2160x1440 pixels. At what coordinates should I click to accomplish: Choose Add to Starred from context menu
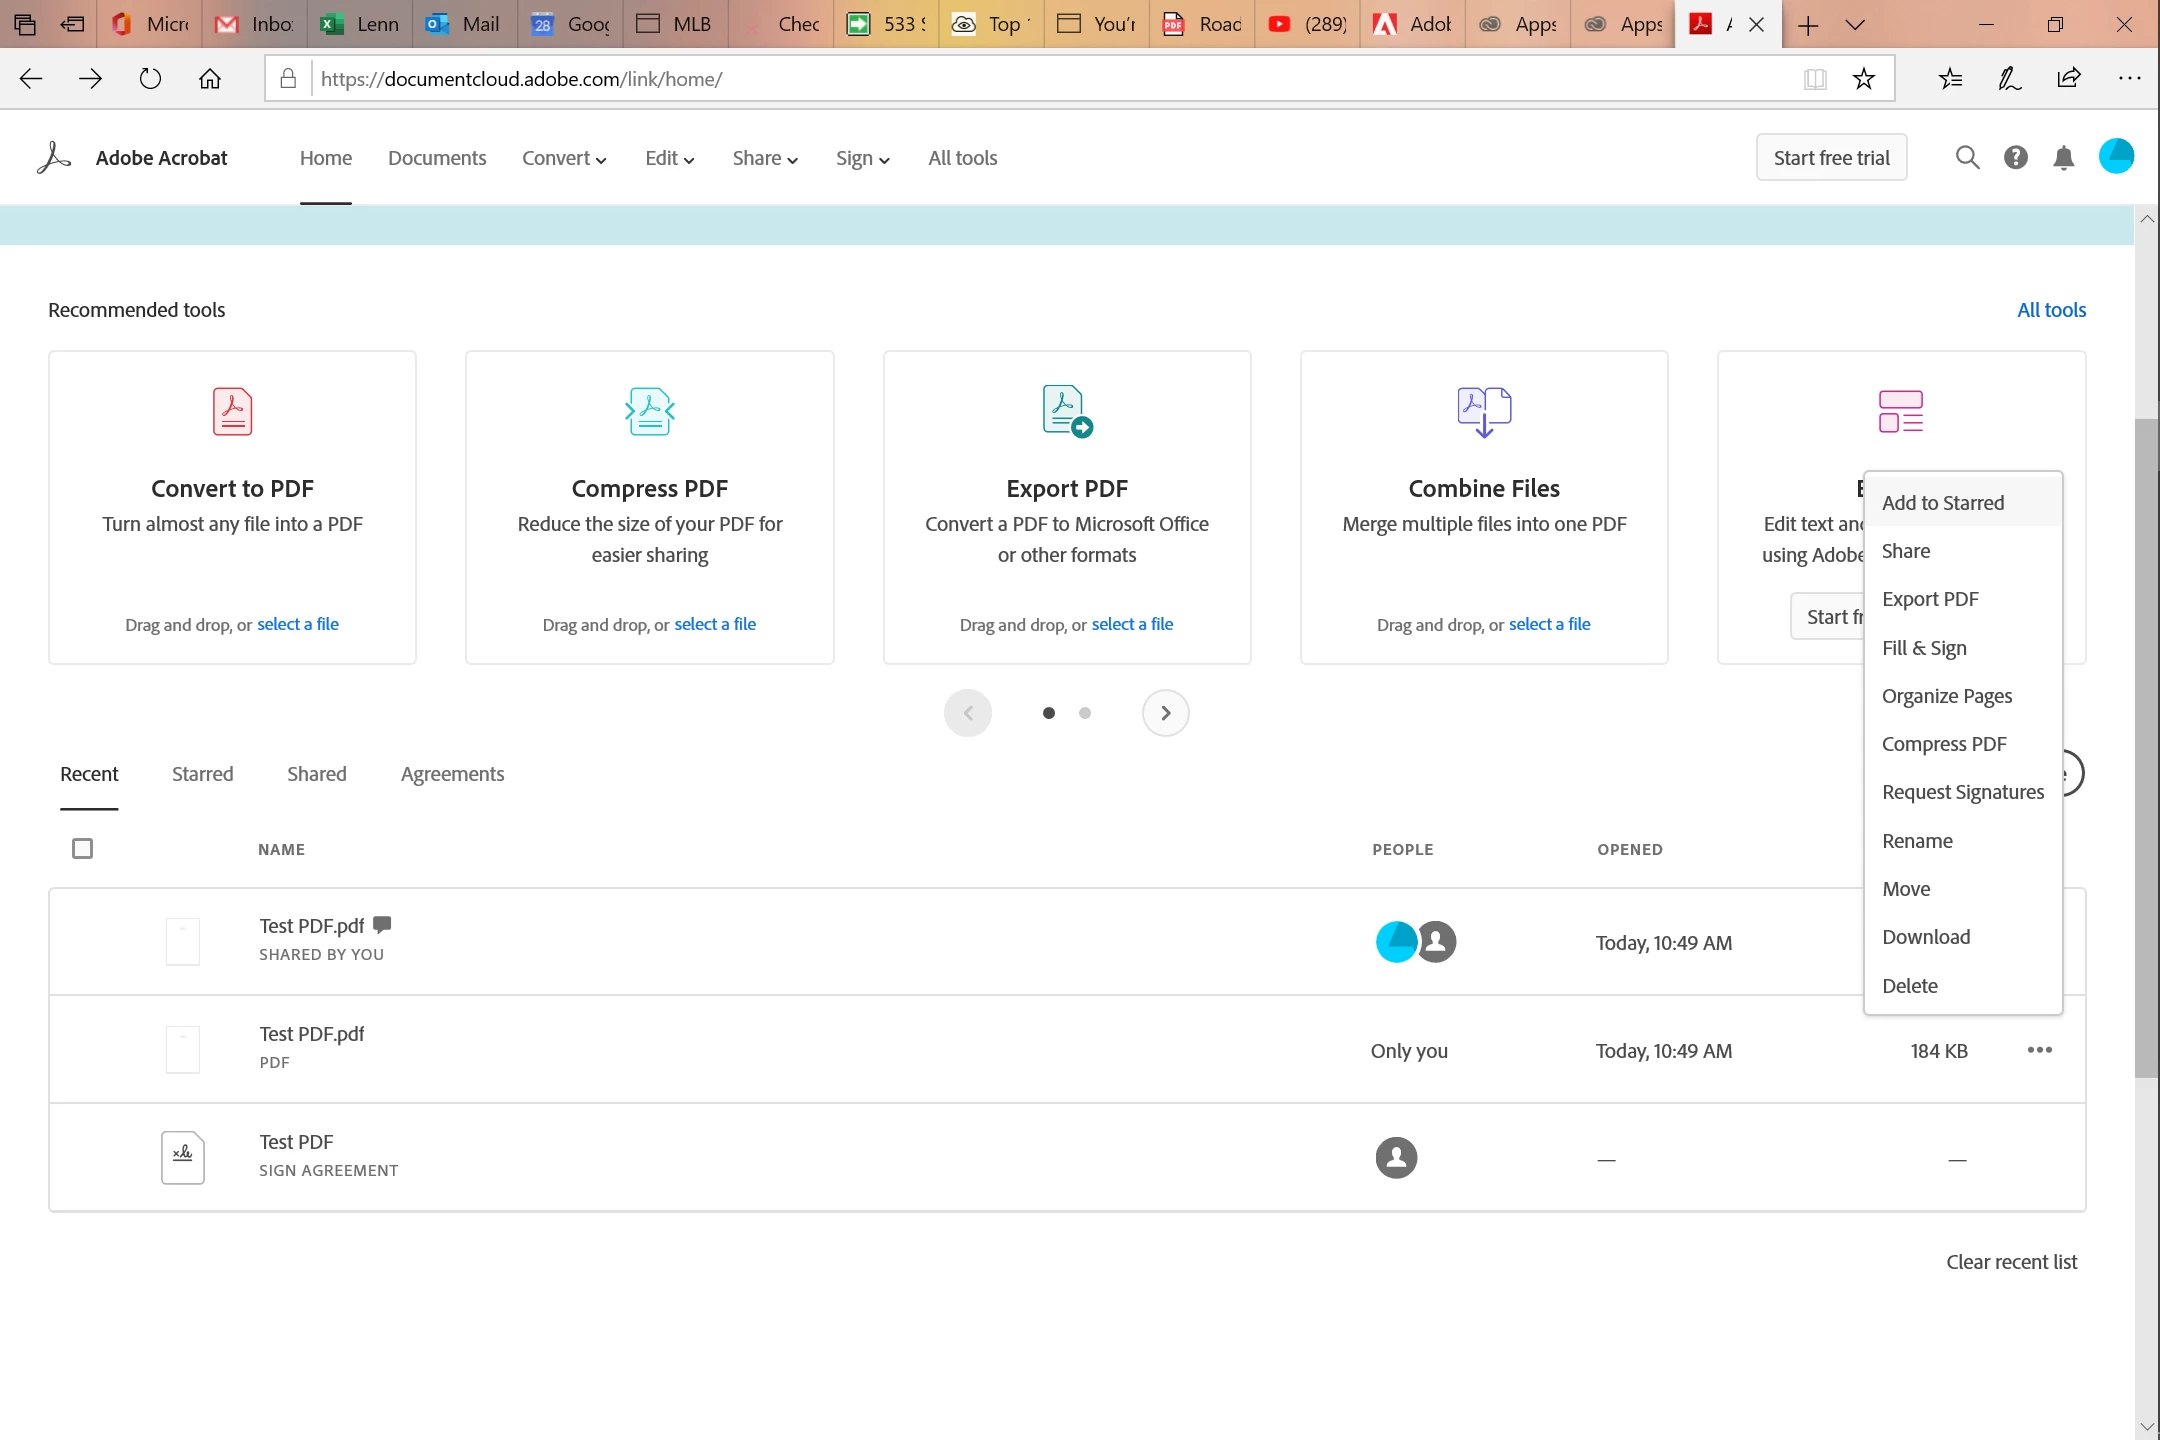pos(1942,503)
